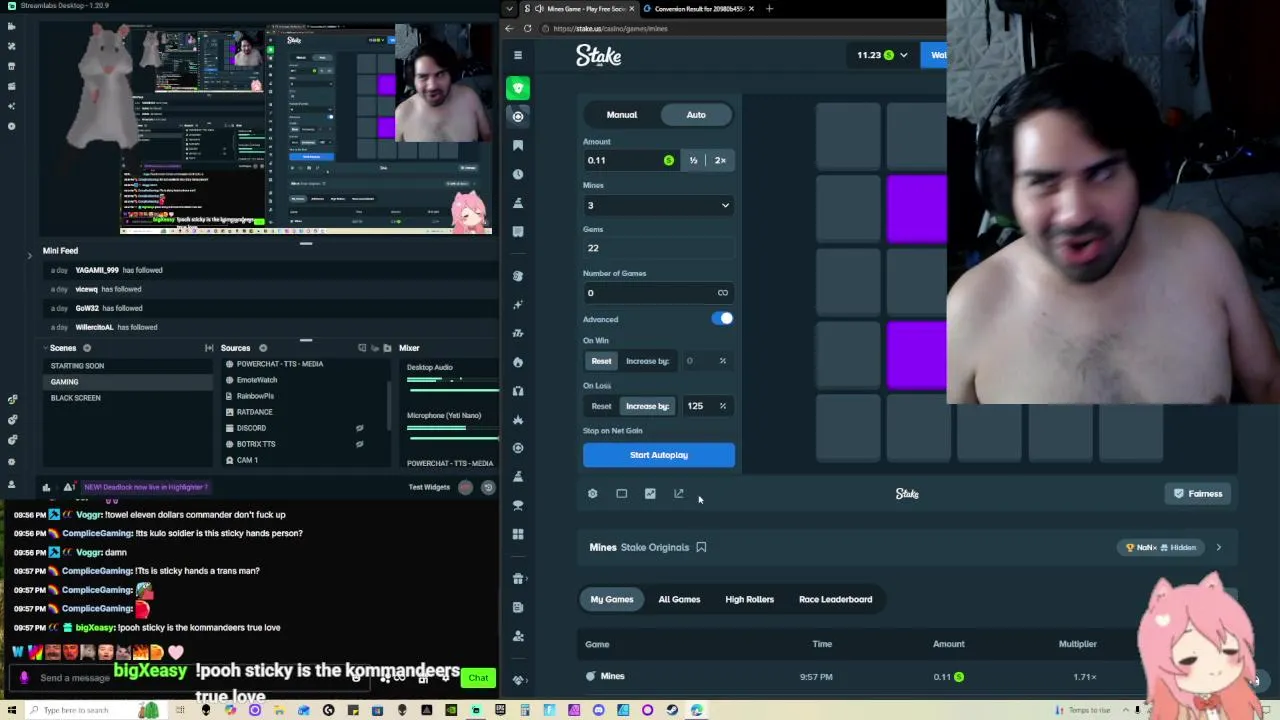
Task: Open the Mines count dropdown
Action: click(x=659, y=205)
